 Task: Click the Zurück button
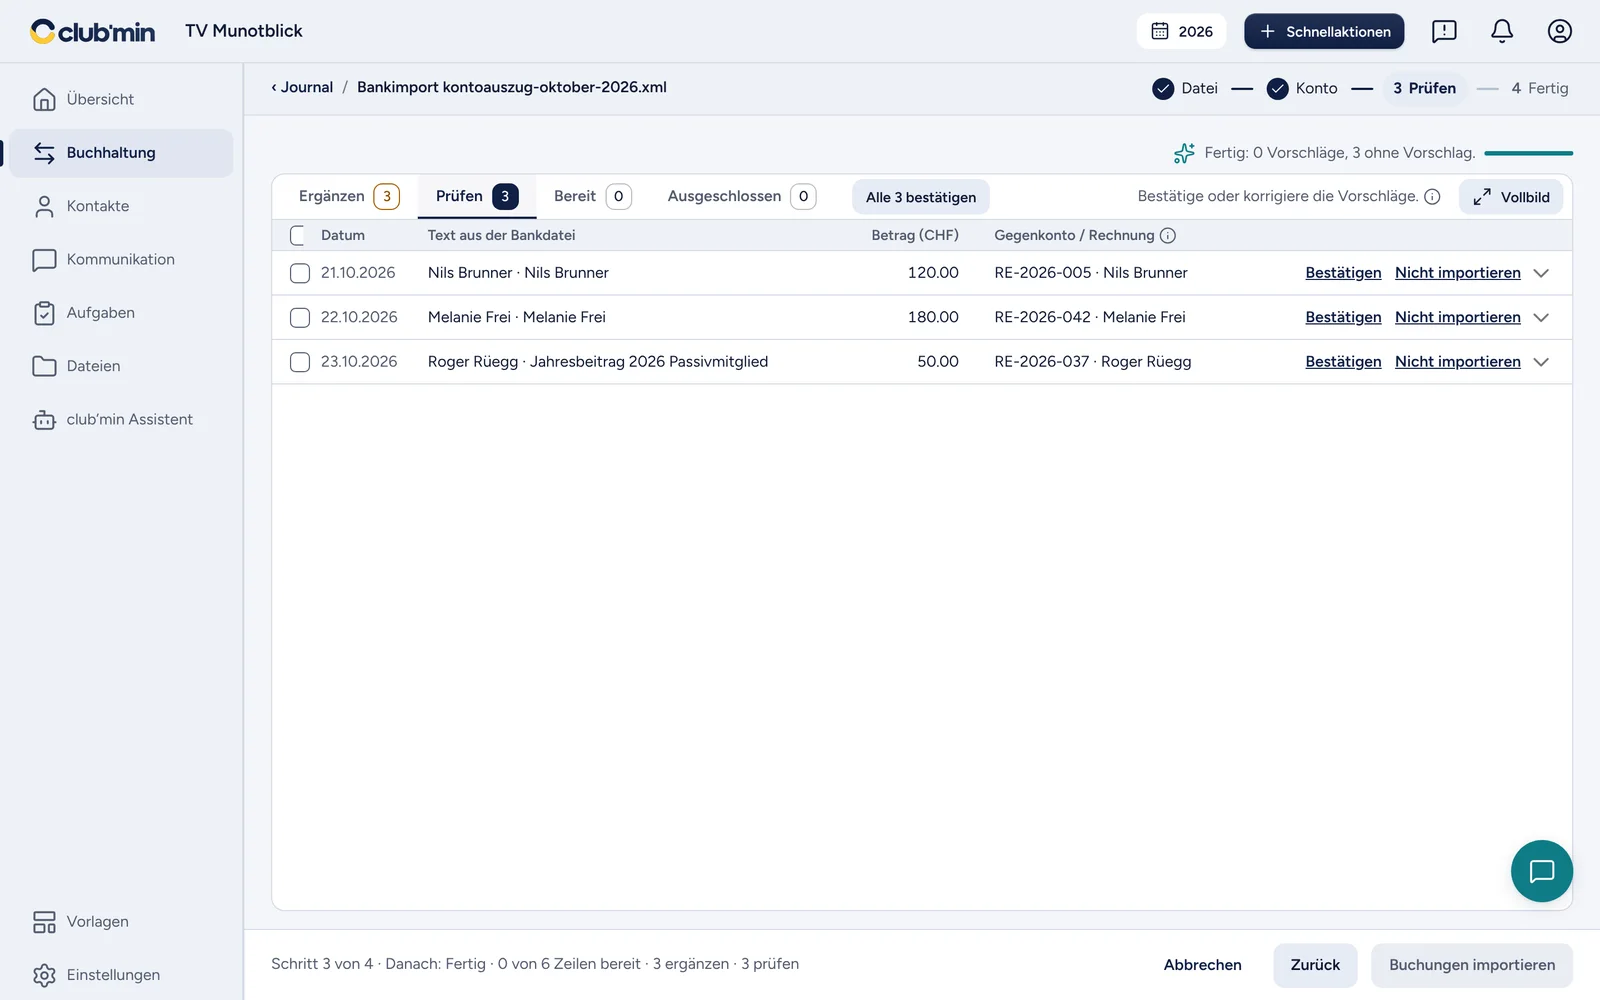click(1315, 965)
